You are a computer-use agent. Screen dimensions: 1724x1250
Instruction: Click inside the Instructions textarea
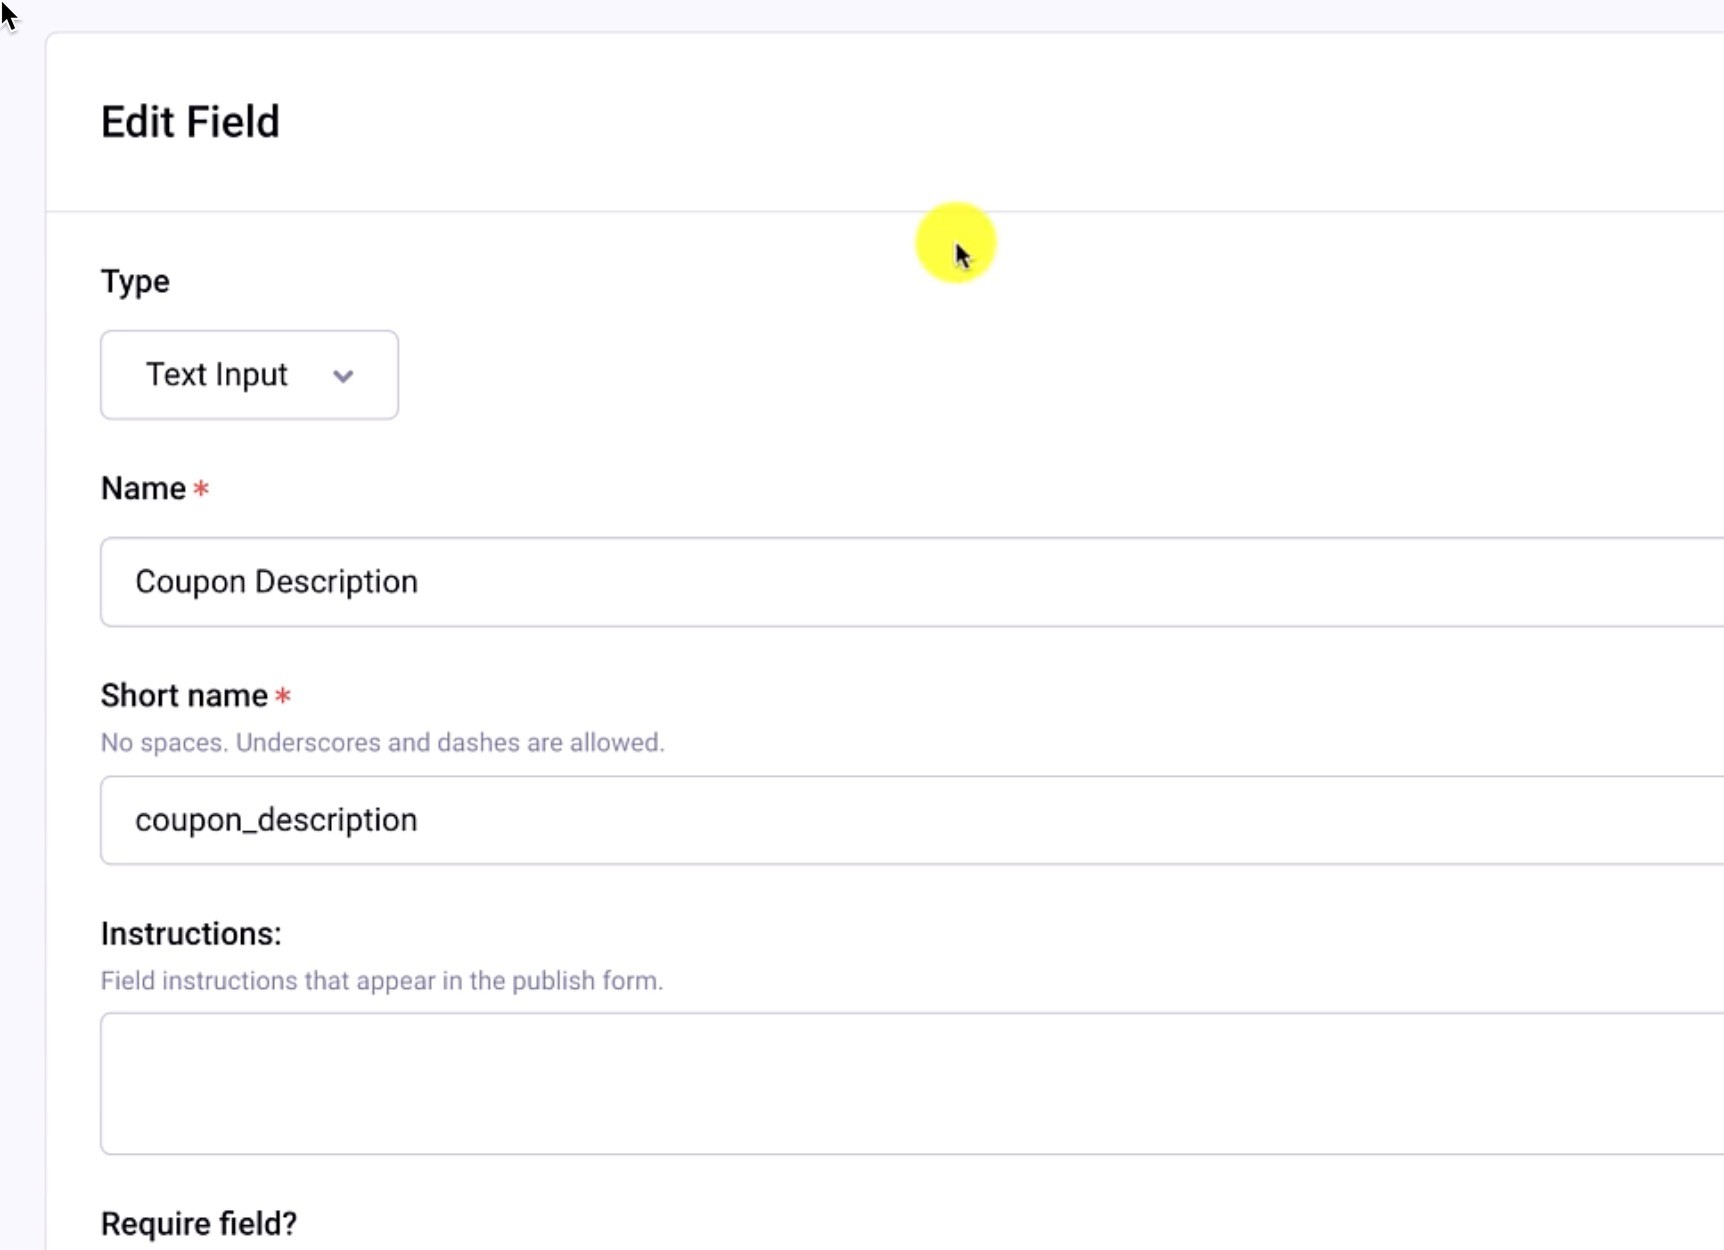click(700, 1084)
